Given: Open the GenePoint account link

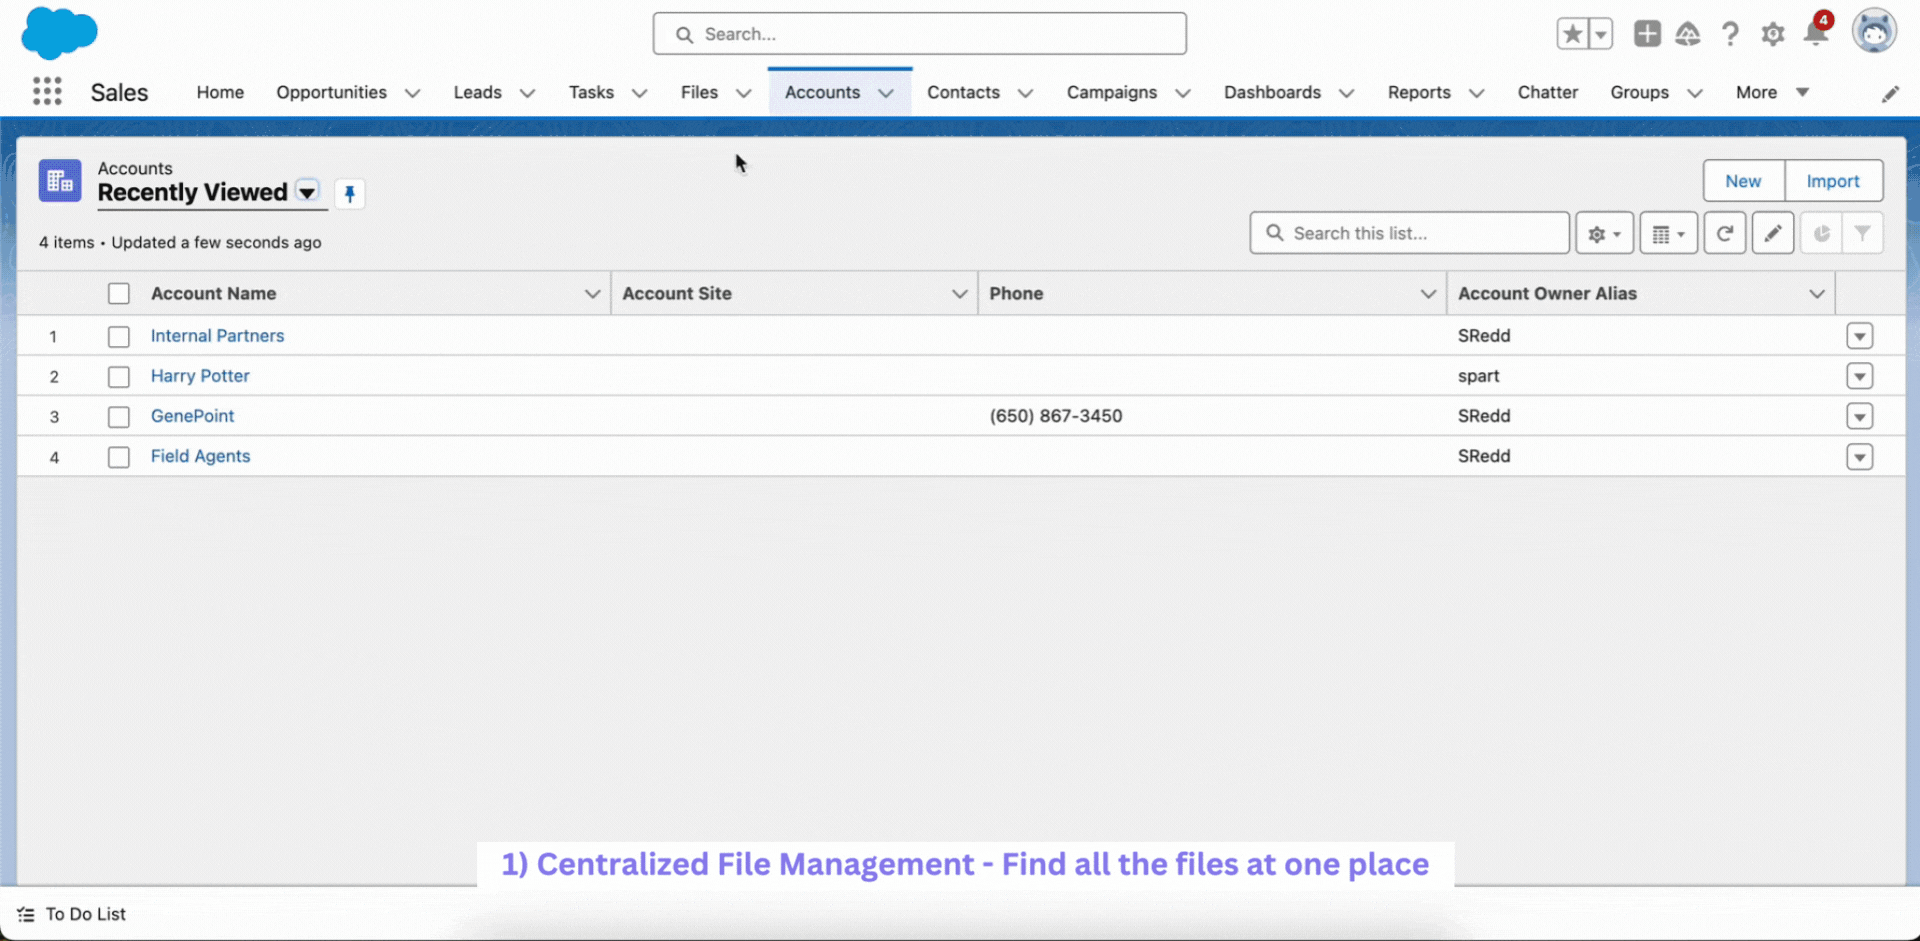Looking at the screenshot, I should tap(192, 416).
